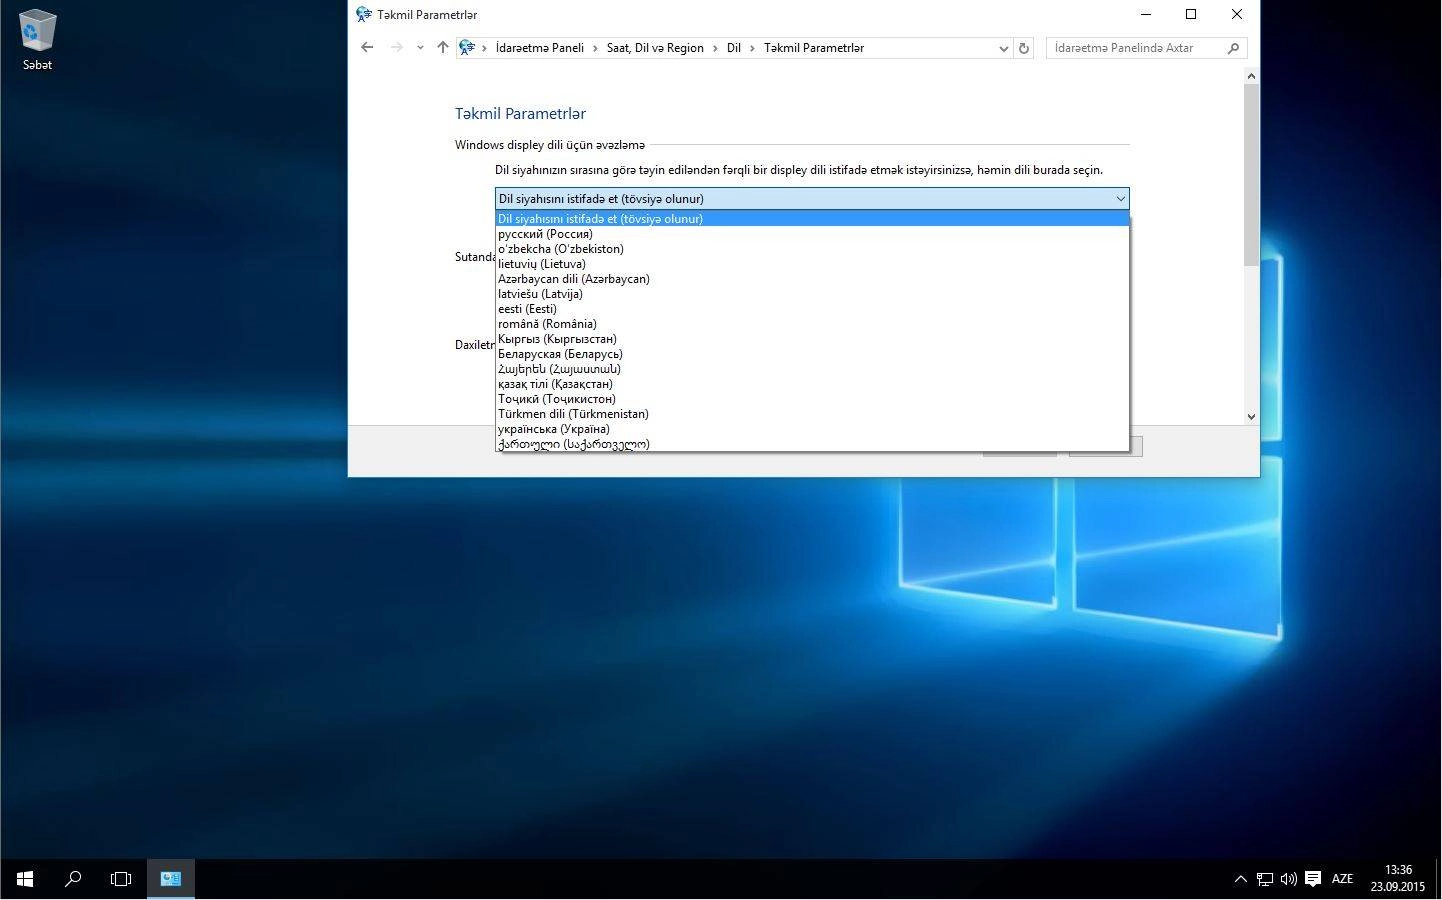Click the Back arrow in the navigation bar
1442x900 pixels.
tap(367, 47)
